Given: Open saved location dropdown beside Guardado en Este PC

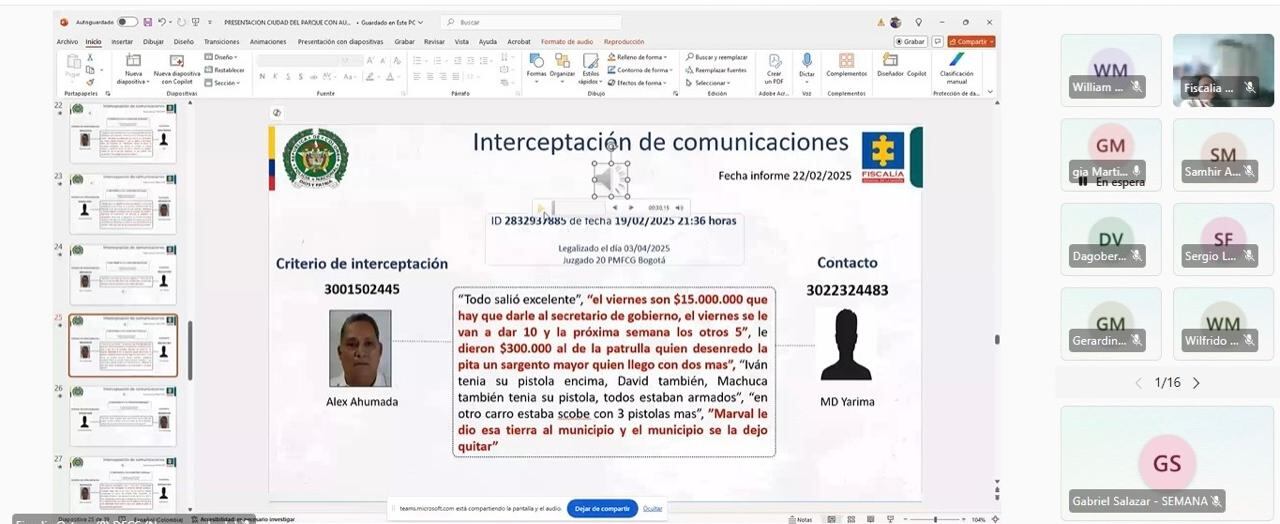Looking at the screenshot, I should point(421,22).
